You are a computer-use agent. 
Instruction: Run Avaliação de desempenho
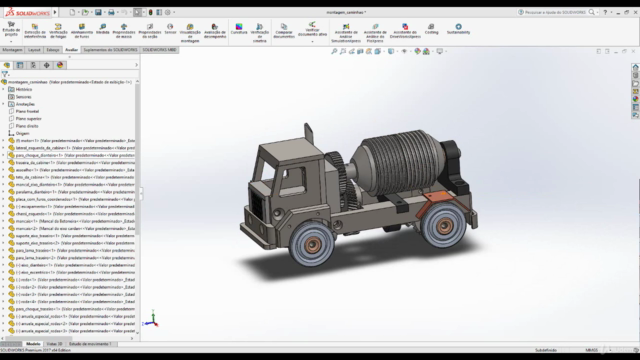(215, 31)
